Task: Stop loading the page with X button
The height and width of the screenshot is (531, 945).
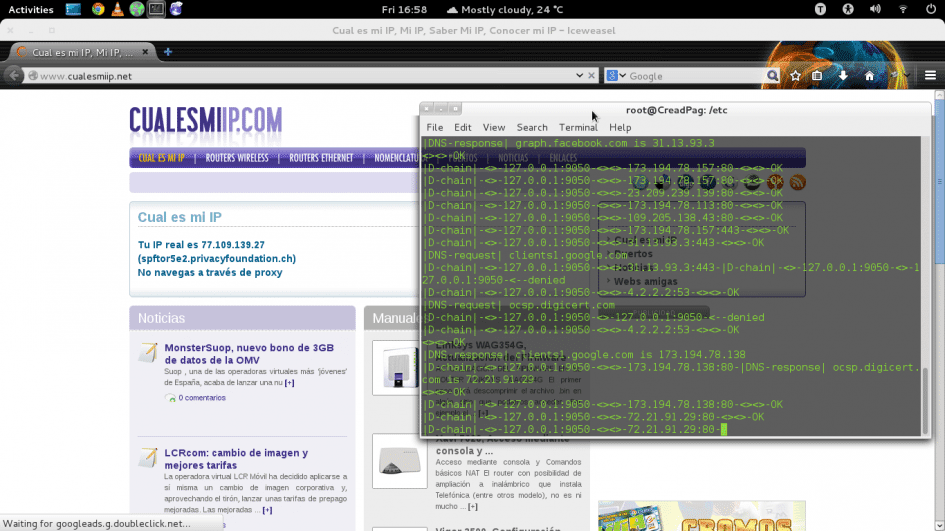Action: click(591, 76)
